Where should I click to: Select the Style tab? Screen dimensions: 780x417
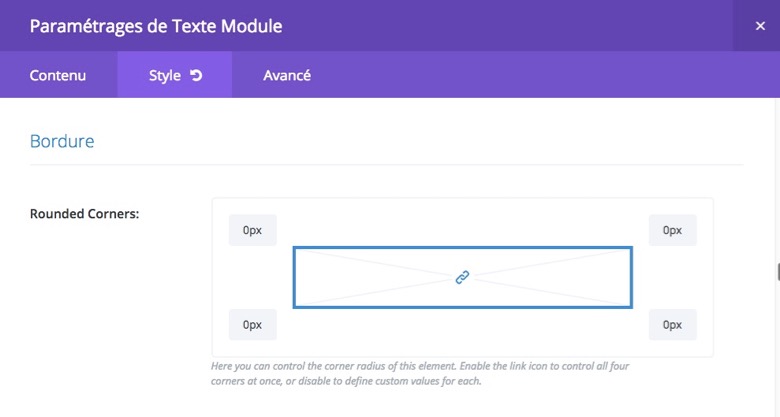[x=175, y=75]
